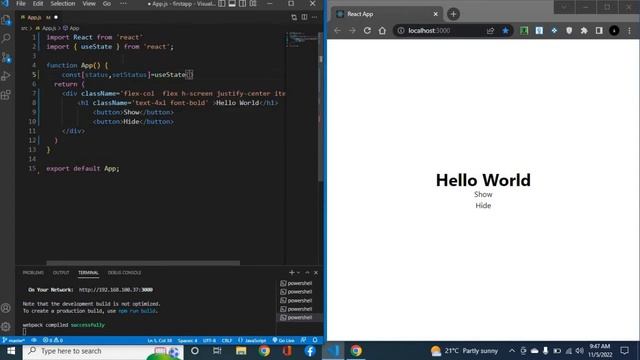Close the React App browser tab
640x360 pixels.
click(x=436, y=14)
